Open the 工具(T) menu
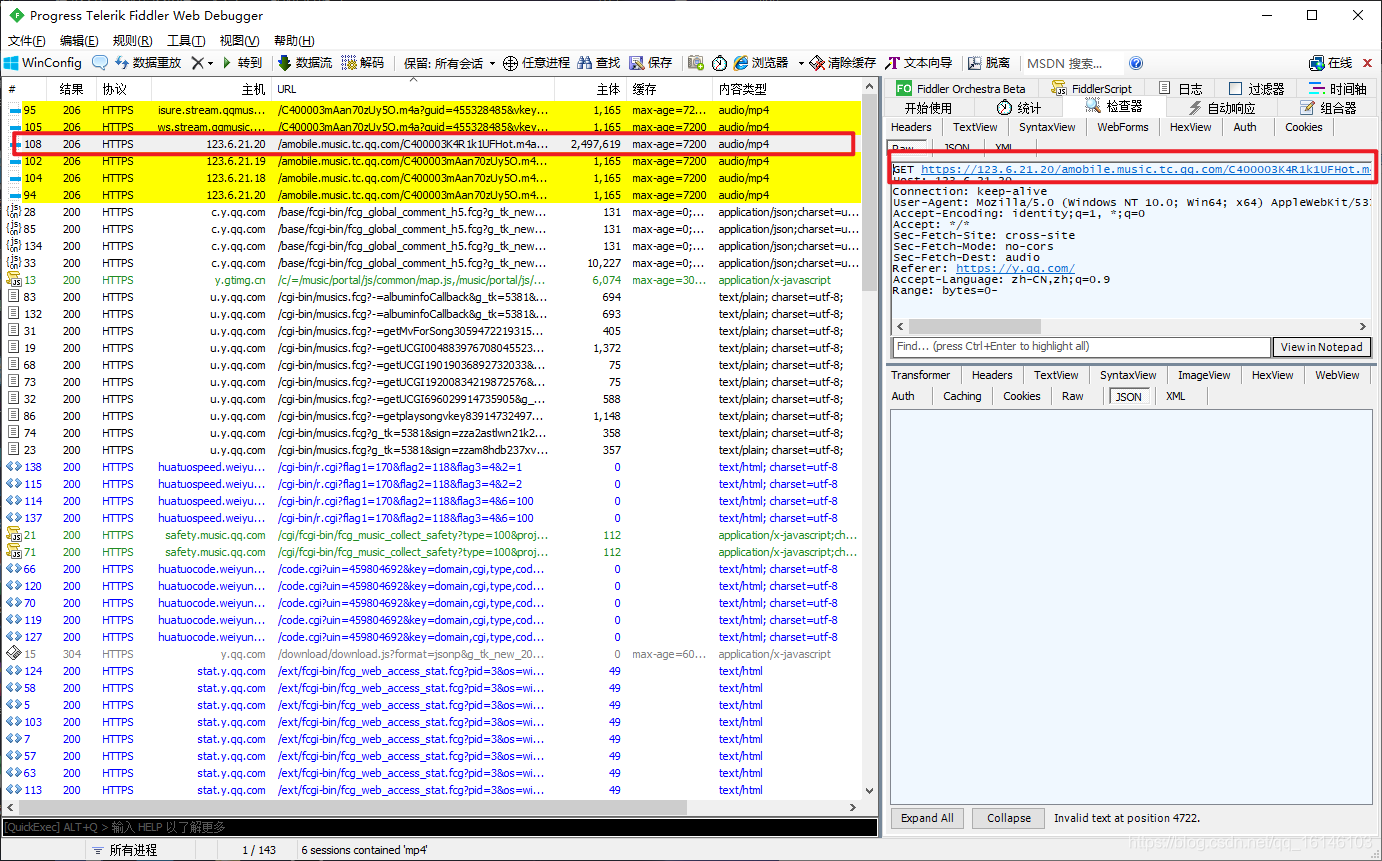 click(x=186, y=41)
